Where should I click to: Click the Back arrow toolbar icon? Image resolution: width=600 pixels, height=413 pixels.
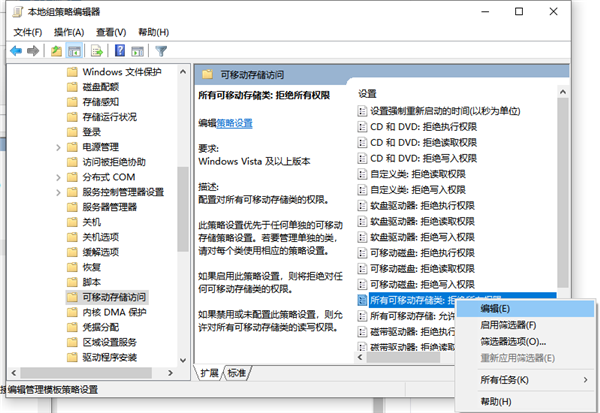pos(17,50)
